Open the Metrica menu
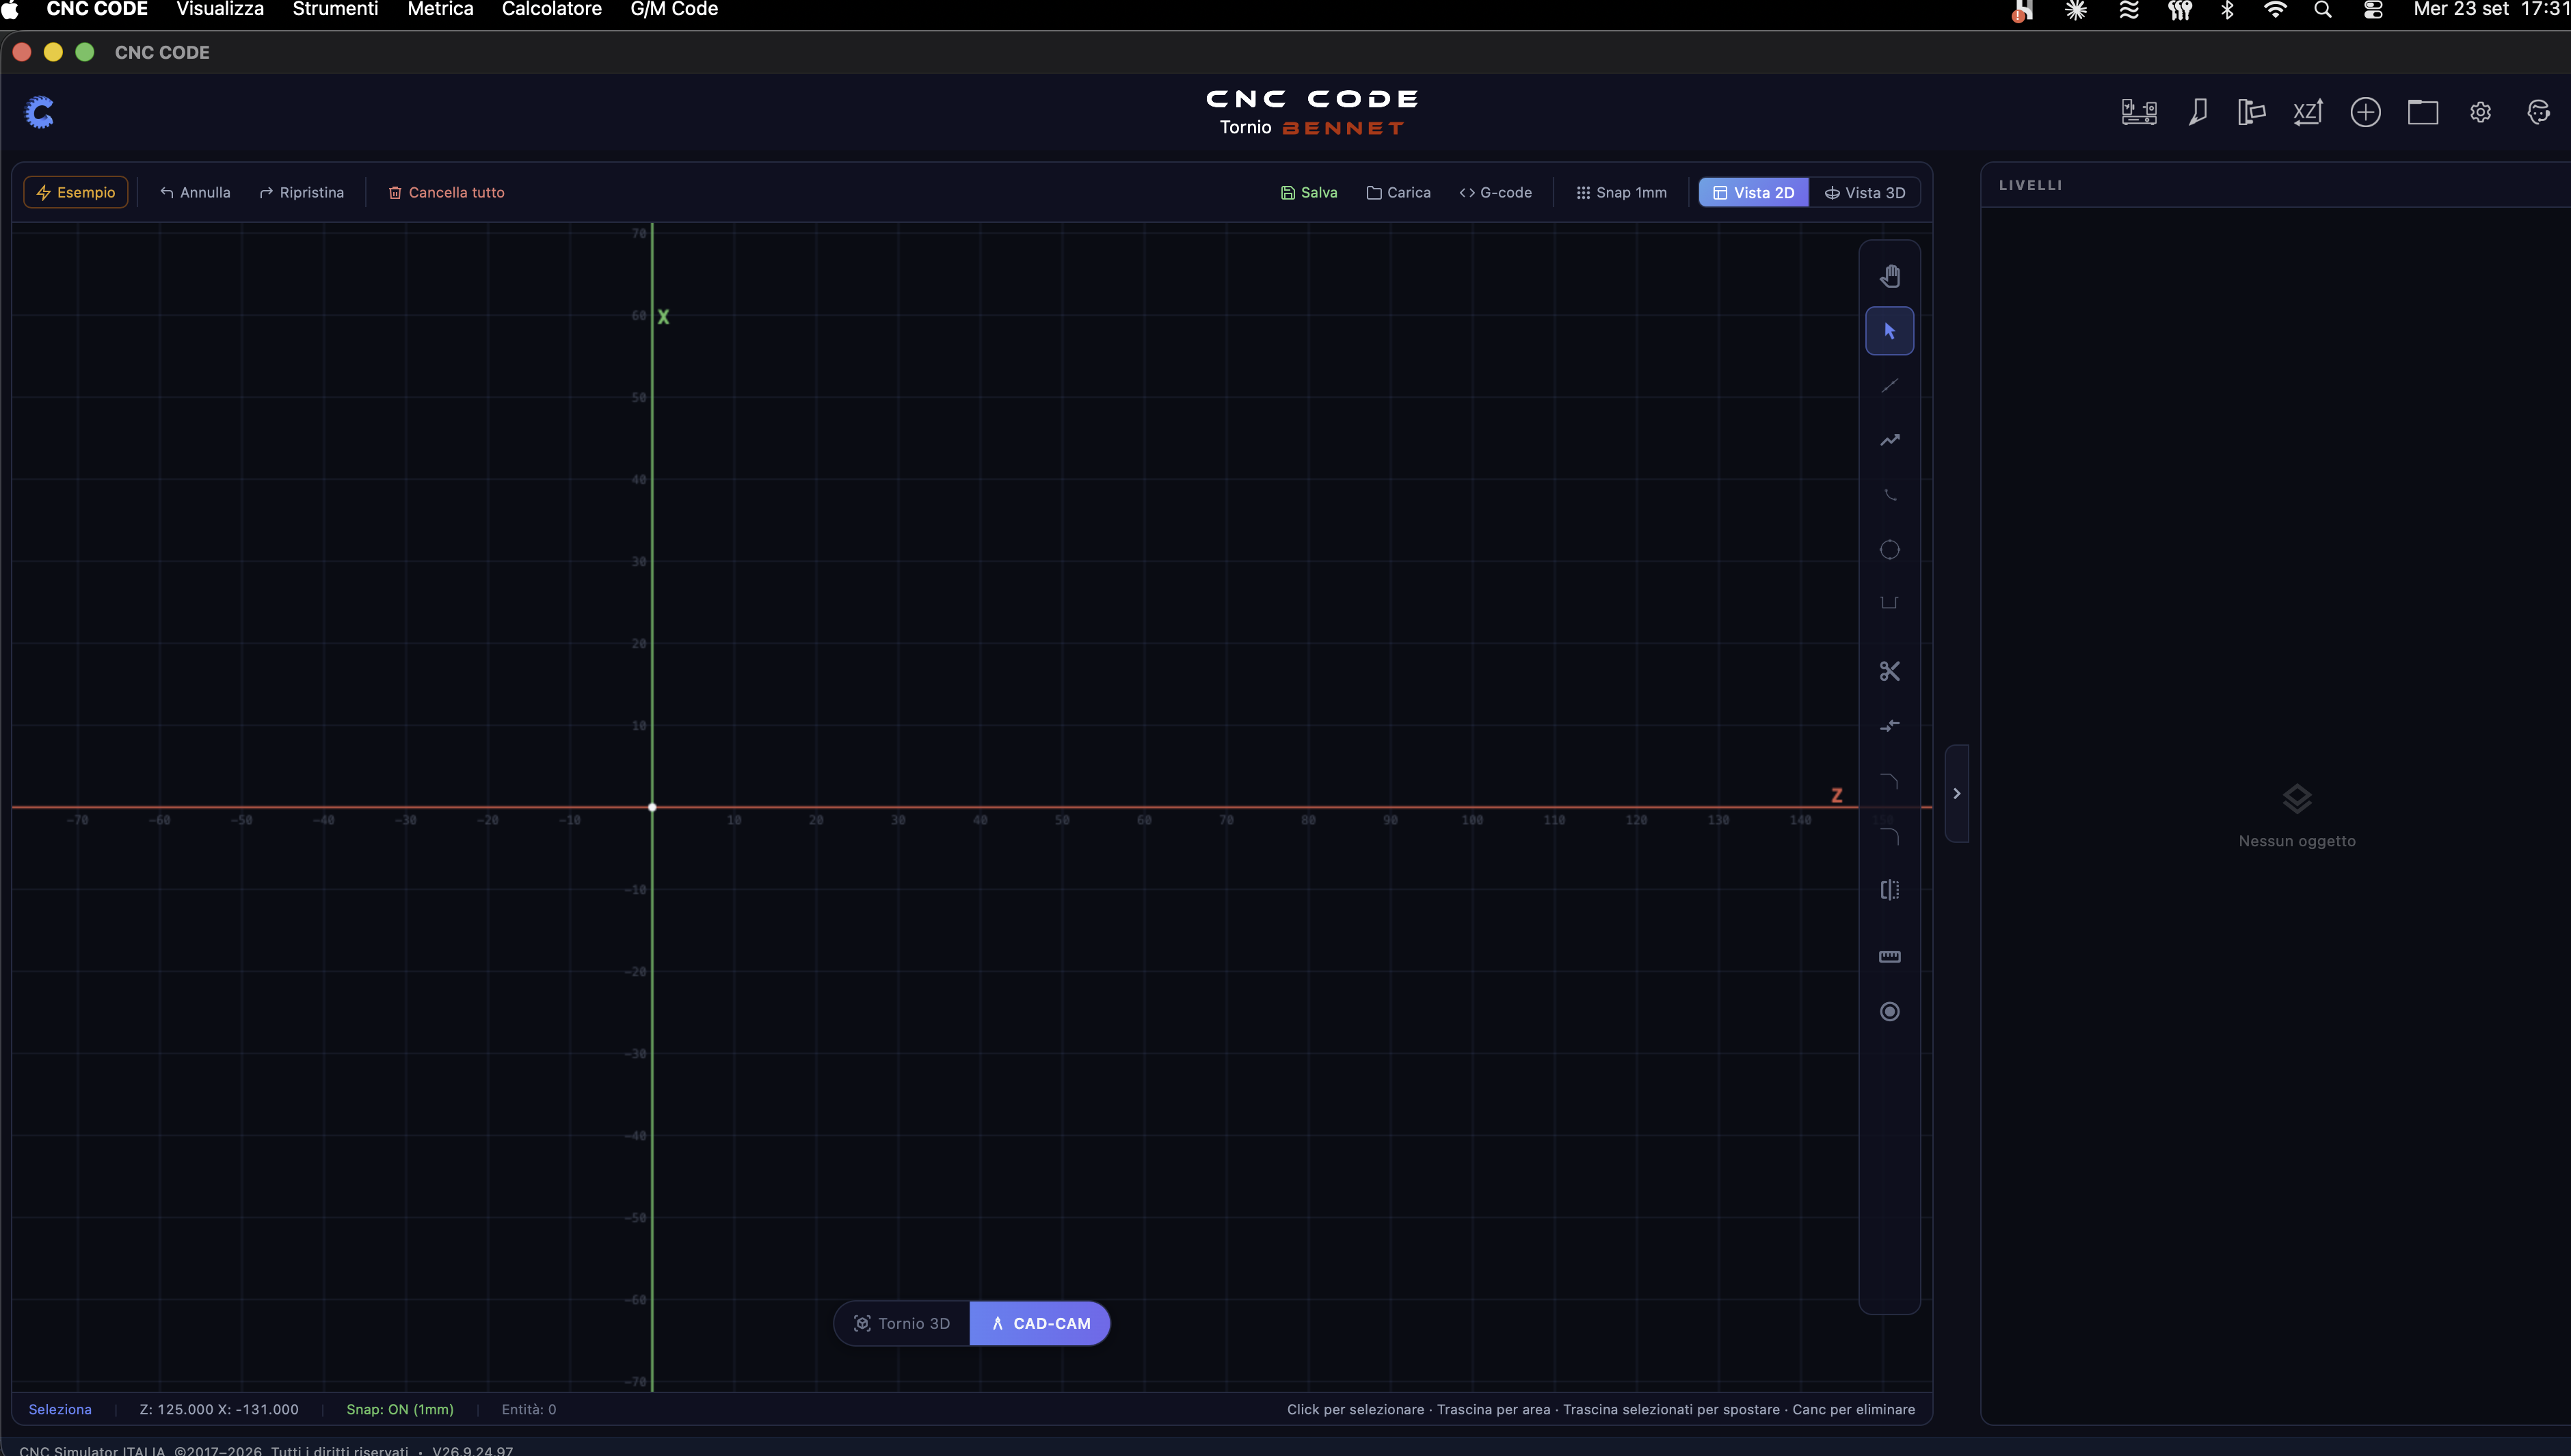Viewport: 2571px width, 1456px height. click(x=440, y=10)
